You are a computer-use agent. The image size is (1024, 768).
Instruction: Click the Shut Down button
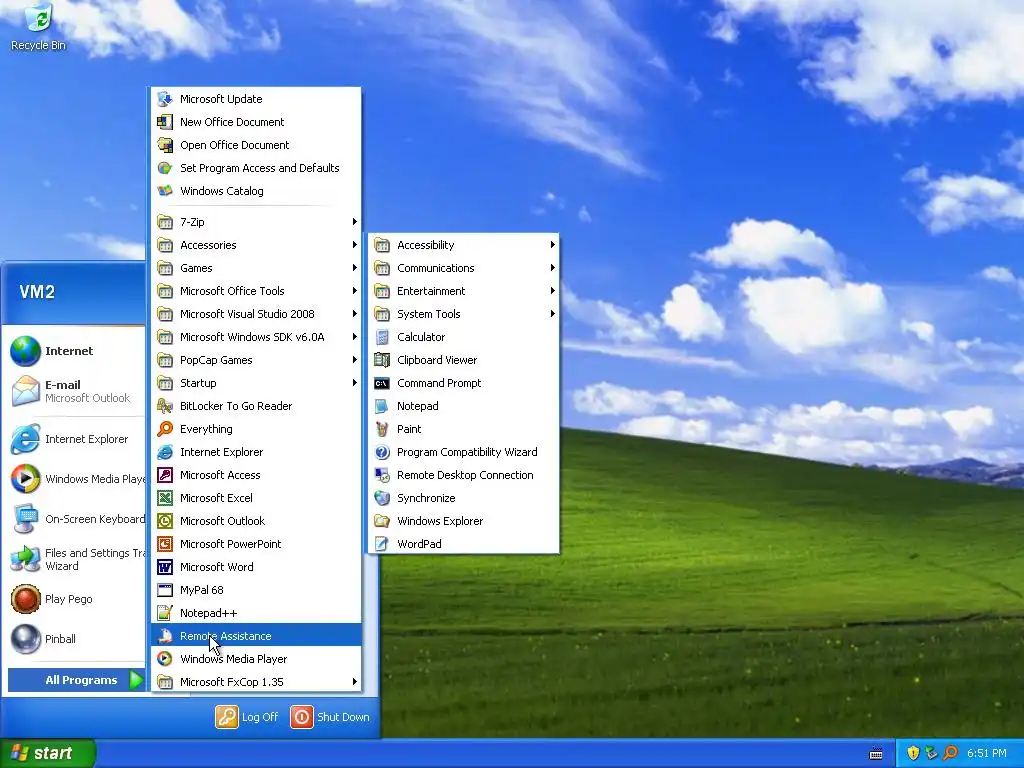[330, 716]
